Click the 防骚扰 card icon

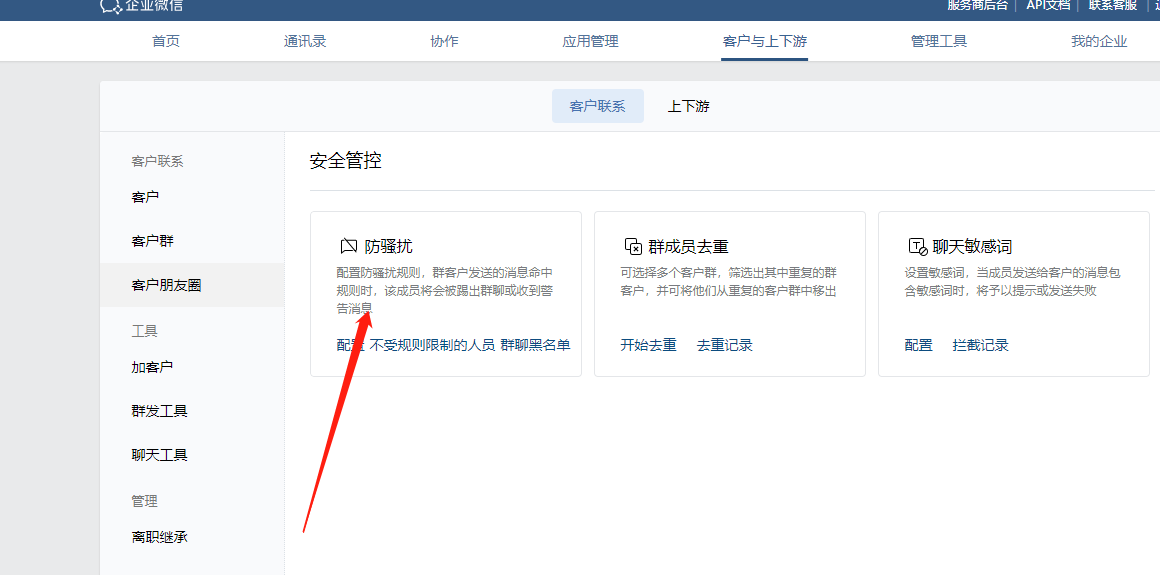click(x=348, y=246)
